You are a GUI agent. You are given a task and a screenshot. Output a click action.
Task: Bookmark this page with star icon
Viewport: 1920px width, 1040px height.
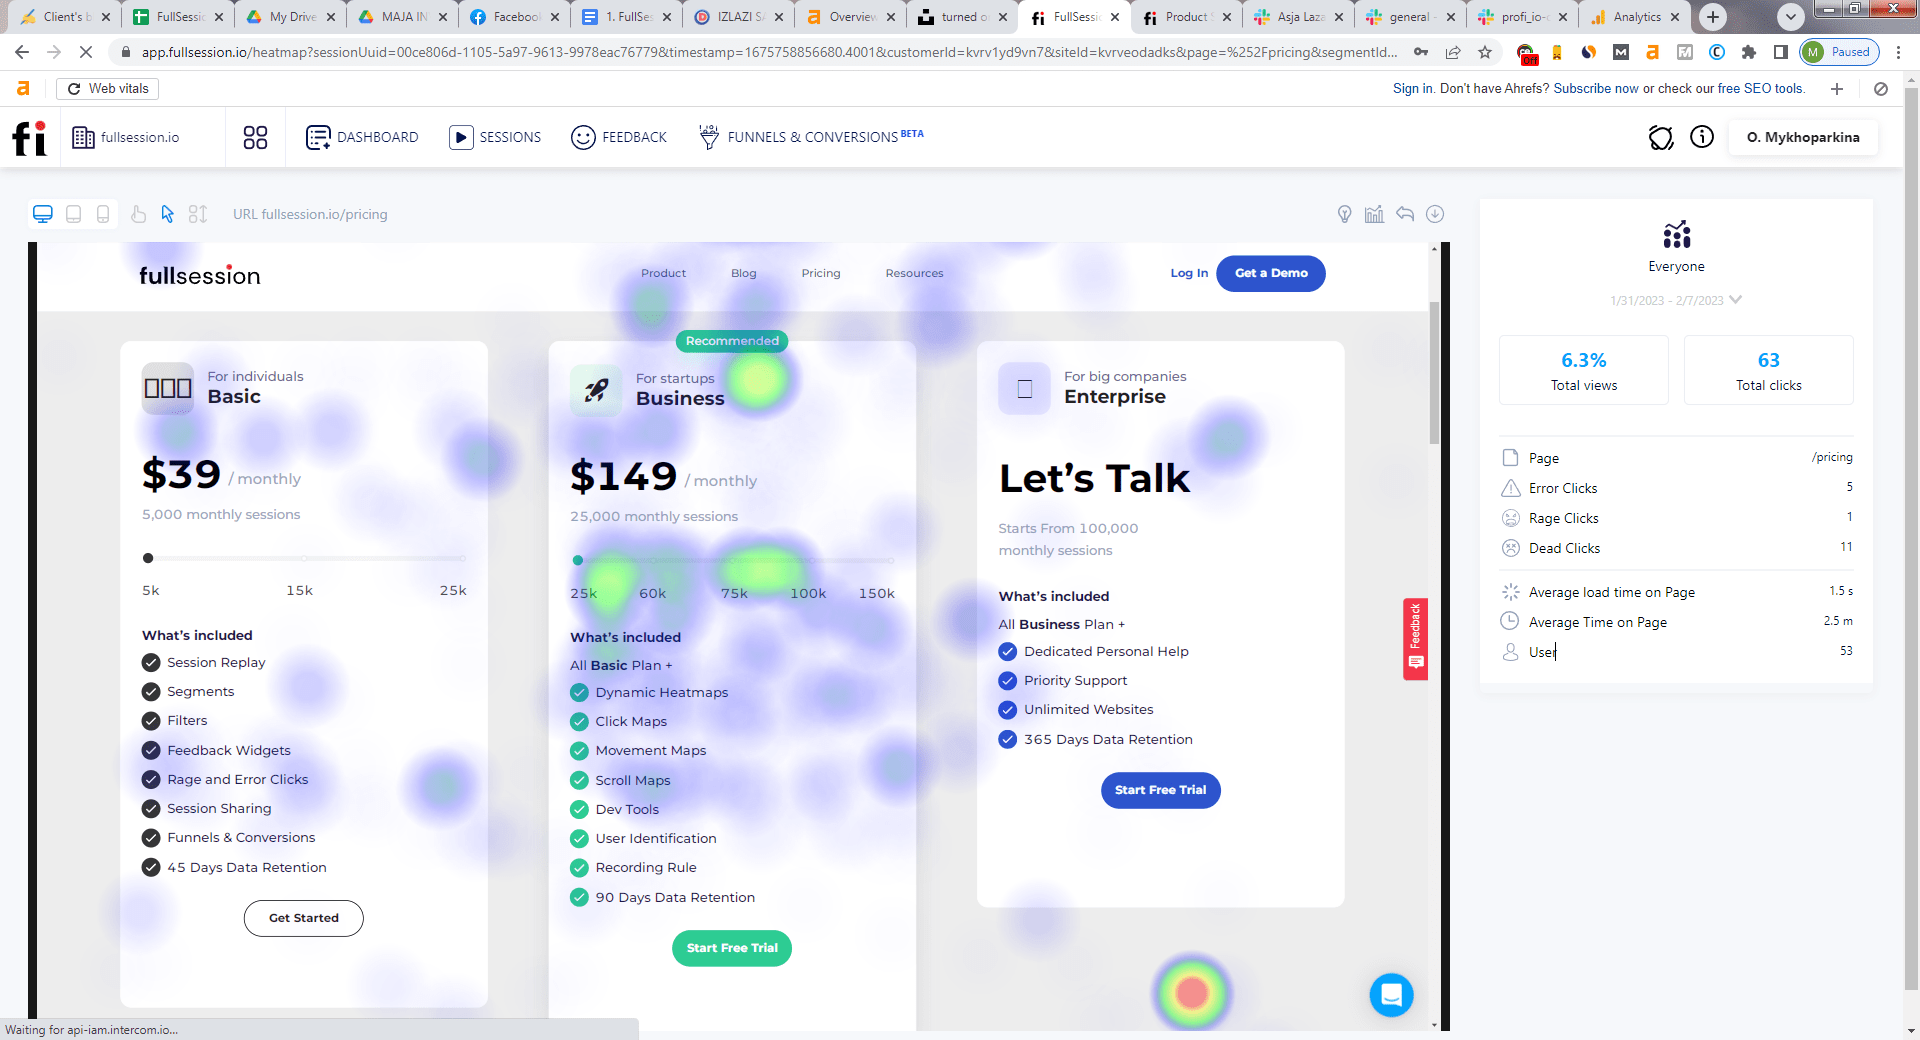(x=1485, y=52)
